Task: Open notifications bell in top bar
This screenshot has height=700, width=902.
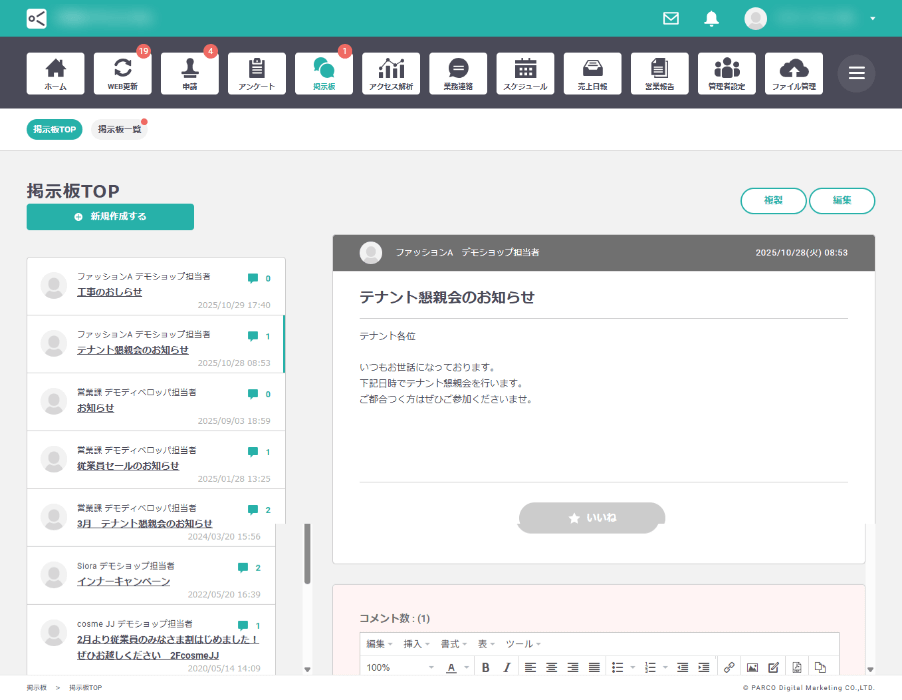Action: click(712, 18)
